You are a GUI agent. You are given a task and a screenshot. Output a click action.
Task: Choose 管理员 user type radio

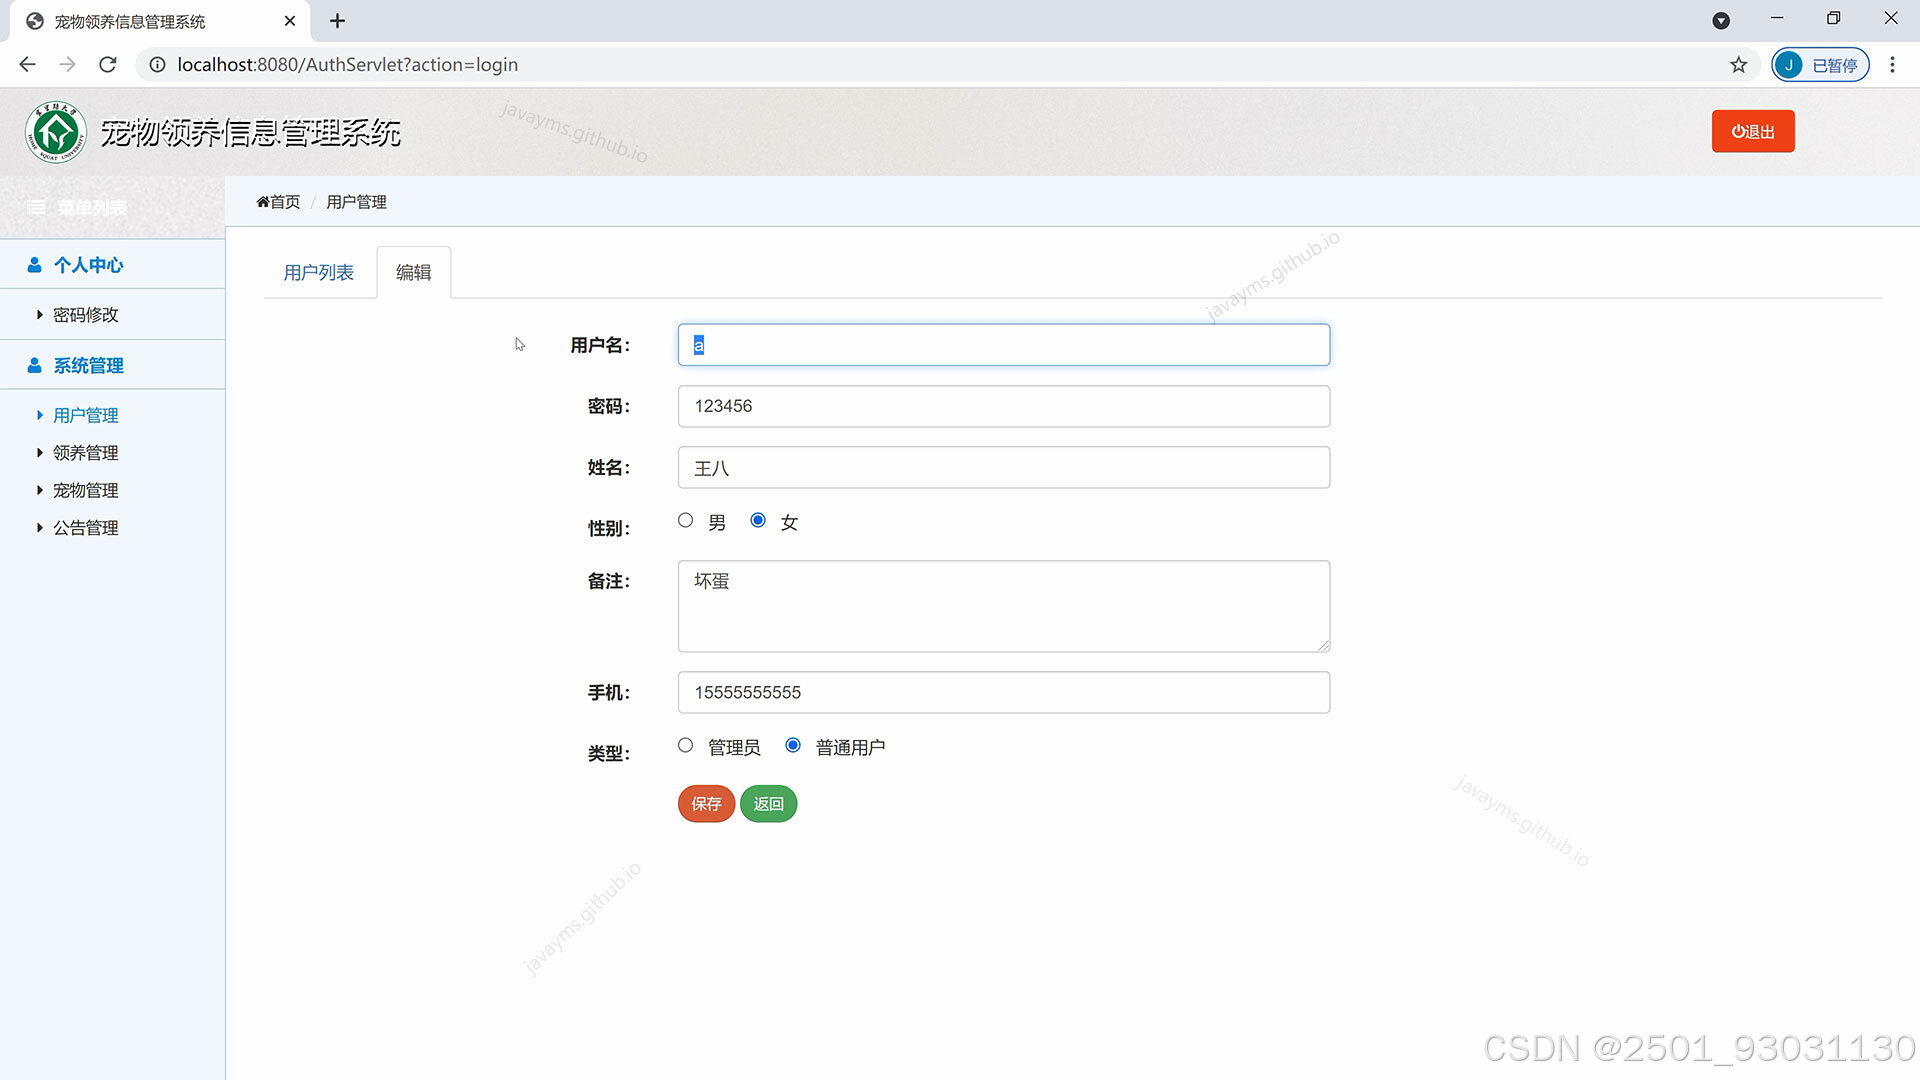(685, 745)
